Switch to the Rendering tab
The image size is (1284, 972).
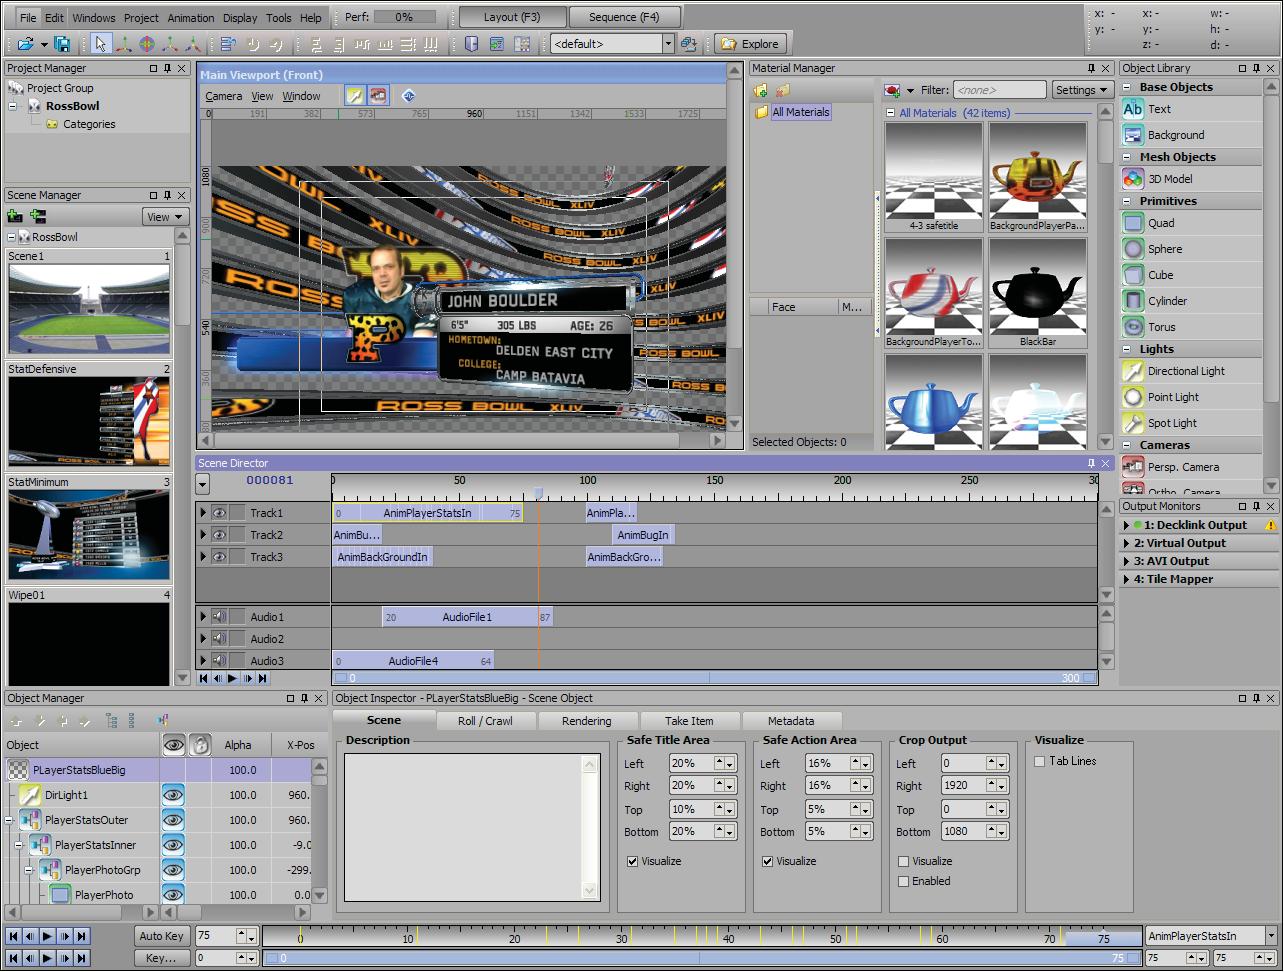click(x=586, y=721)
